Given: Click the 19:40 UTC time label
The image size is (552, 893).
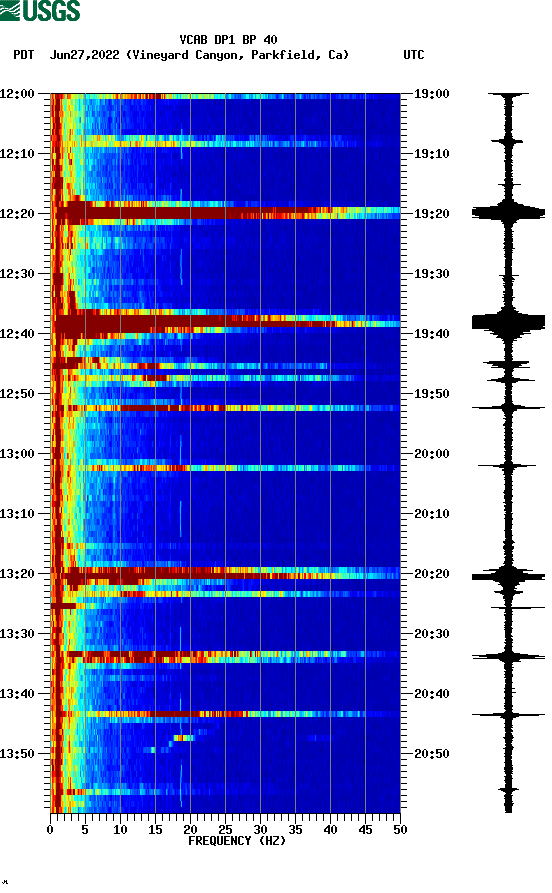Looking at the screenshot, I should pyautogui.click(x=432, y=334).
